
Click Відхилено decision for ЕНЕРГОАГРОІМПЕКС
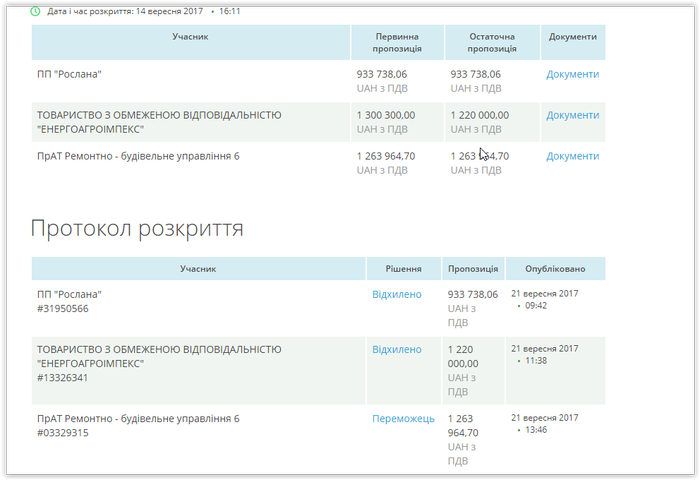[396, 349]
